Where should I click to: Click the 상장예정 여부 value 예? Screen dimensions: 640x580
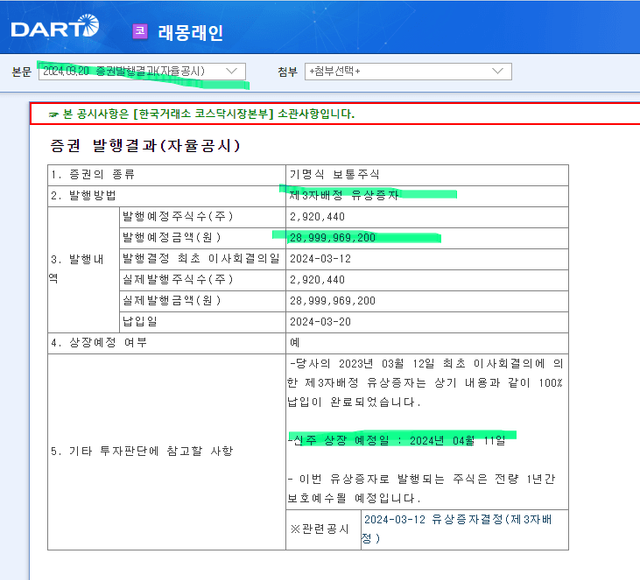(x=294, y=342)
